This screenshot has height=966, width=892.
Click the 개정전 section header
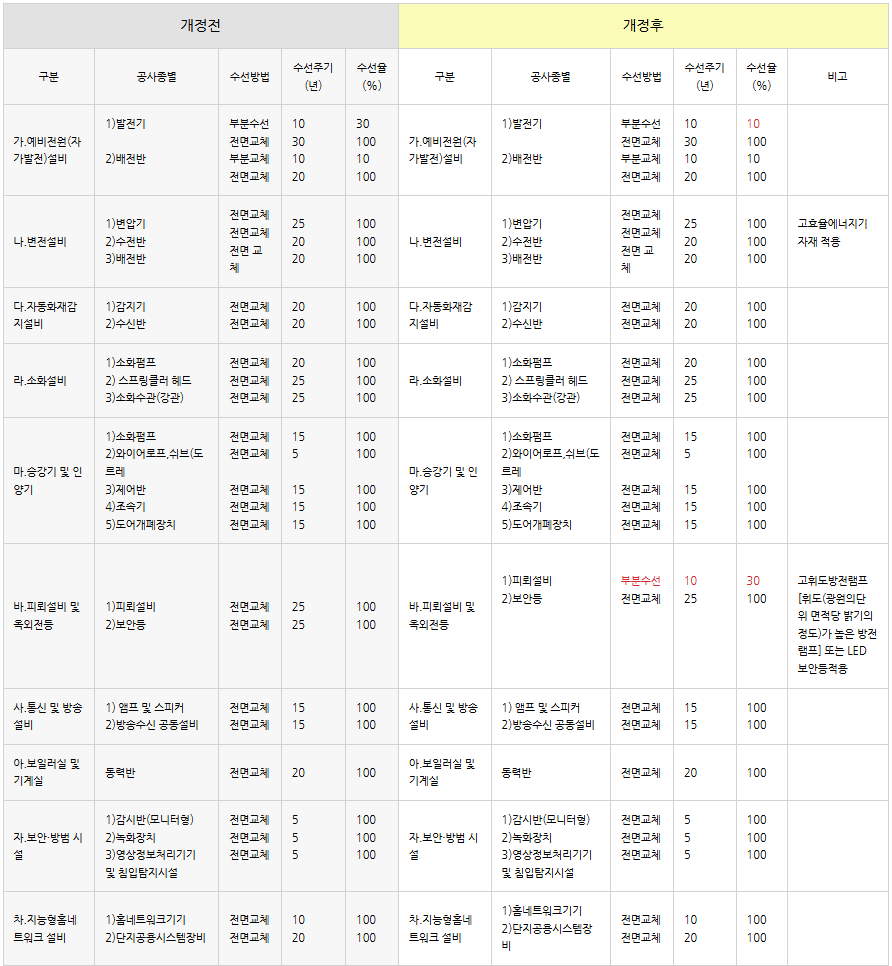pyautogui.click(x=200, y=25)
